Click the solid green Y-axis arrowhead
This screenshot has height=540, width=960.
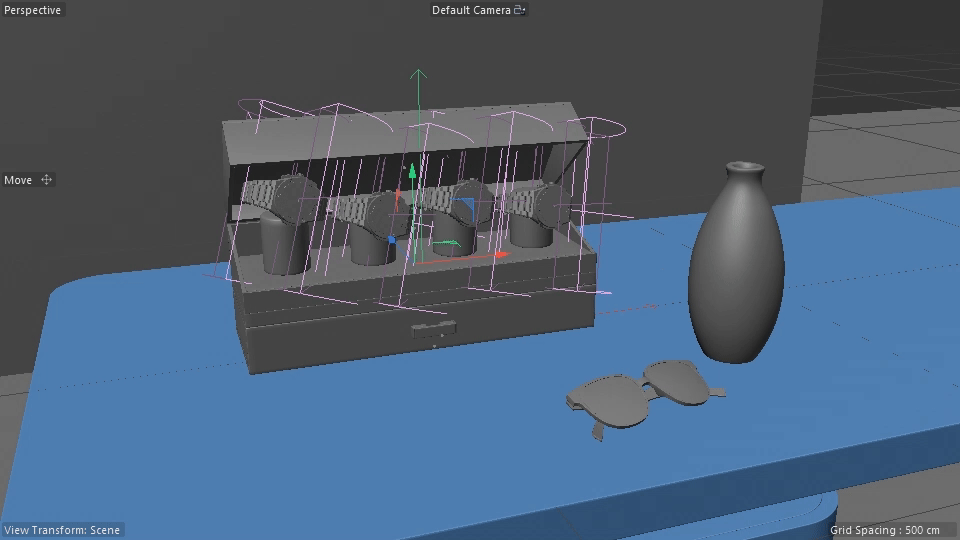(411, 172)
